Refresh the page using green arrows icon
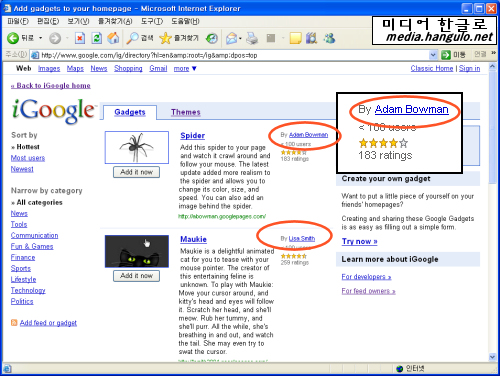The image size is (500, 376). [97, 38]
